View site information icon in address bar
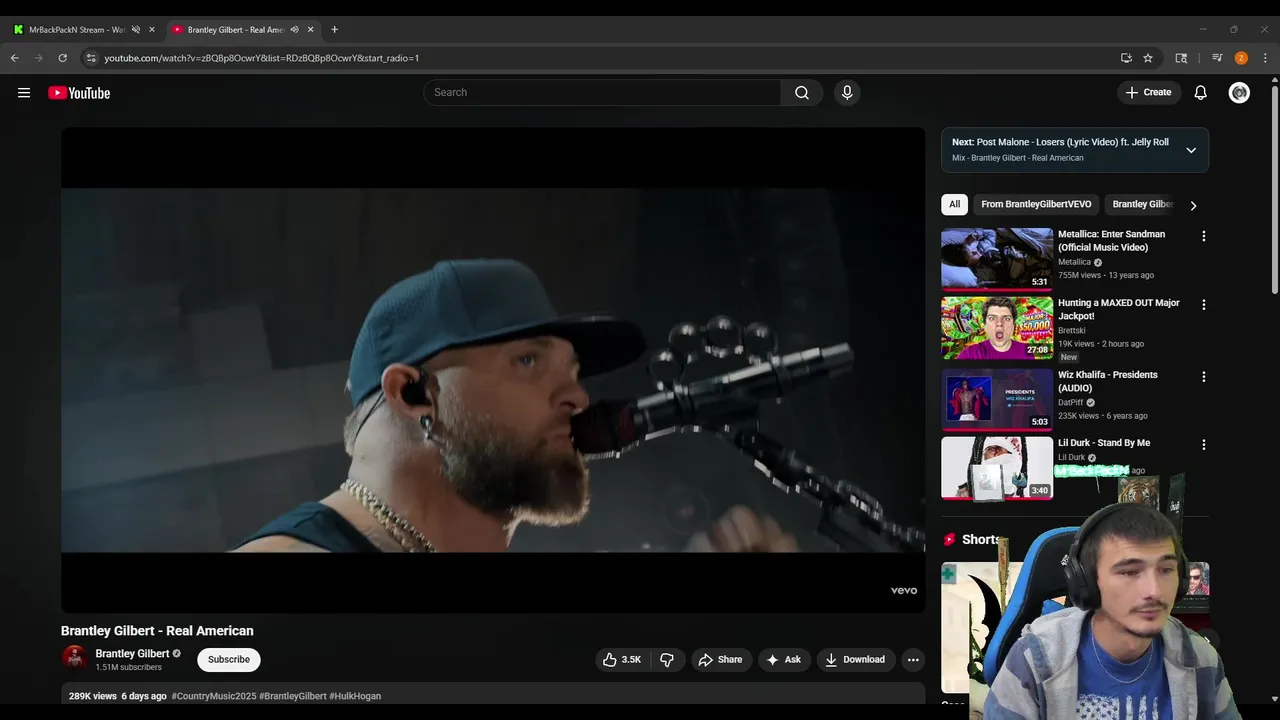 (91, 58)
